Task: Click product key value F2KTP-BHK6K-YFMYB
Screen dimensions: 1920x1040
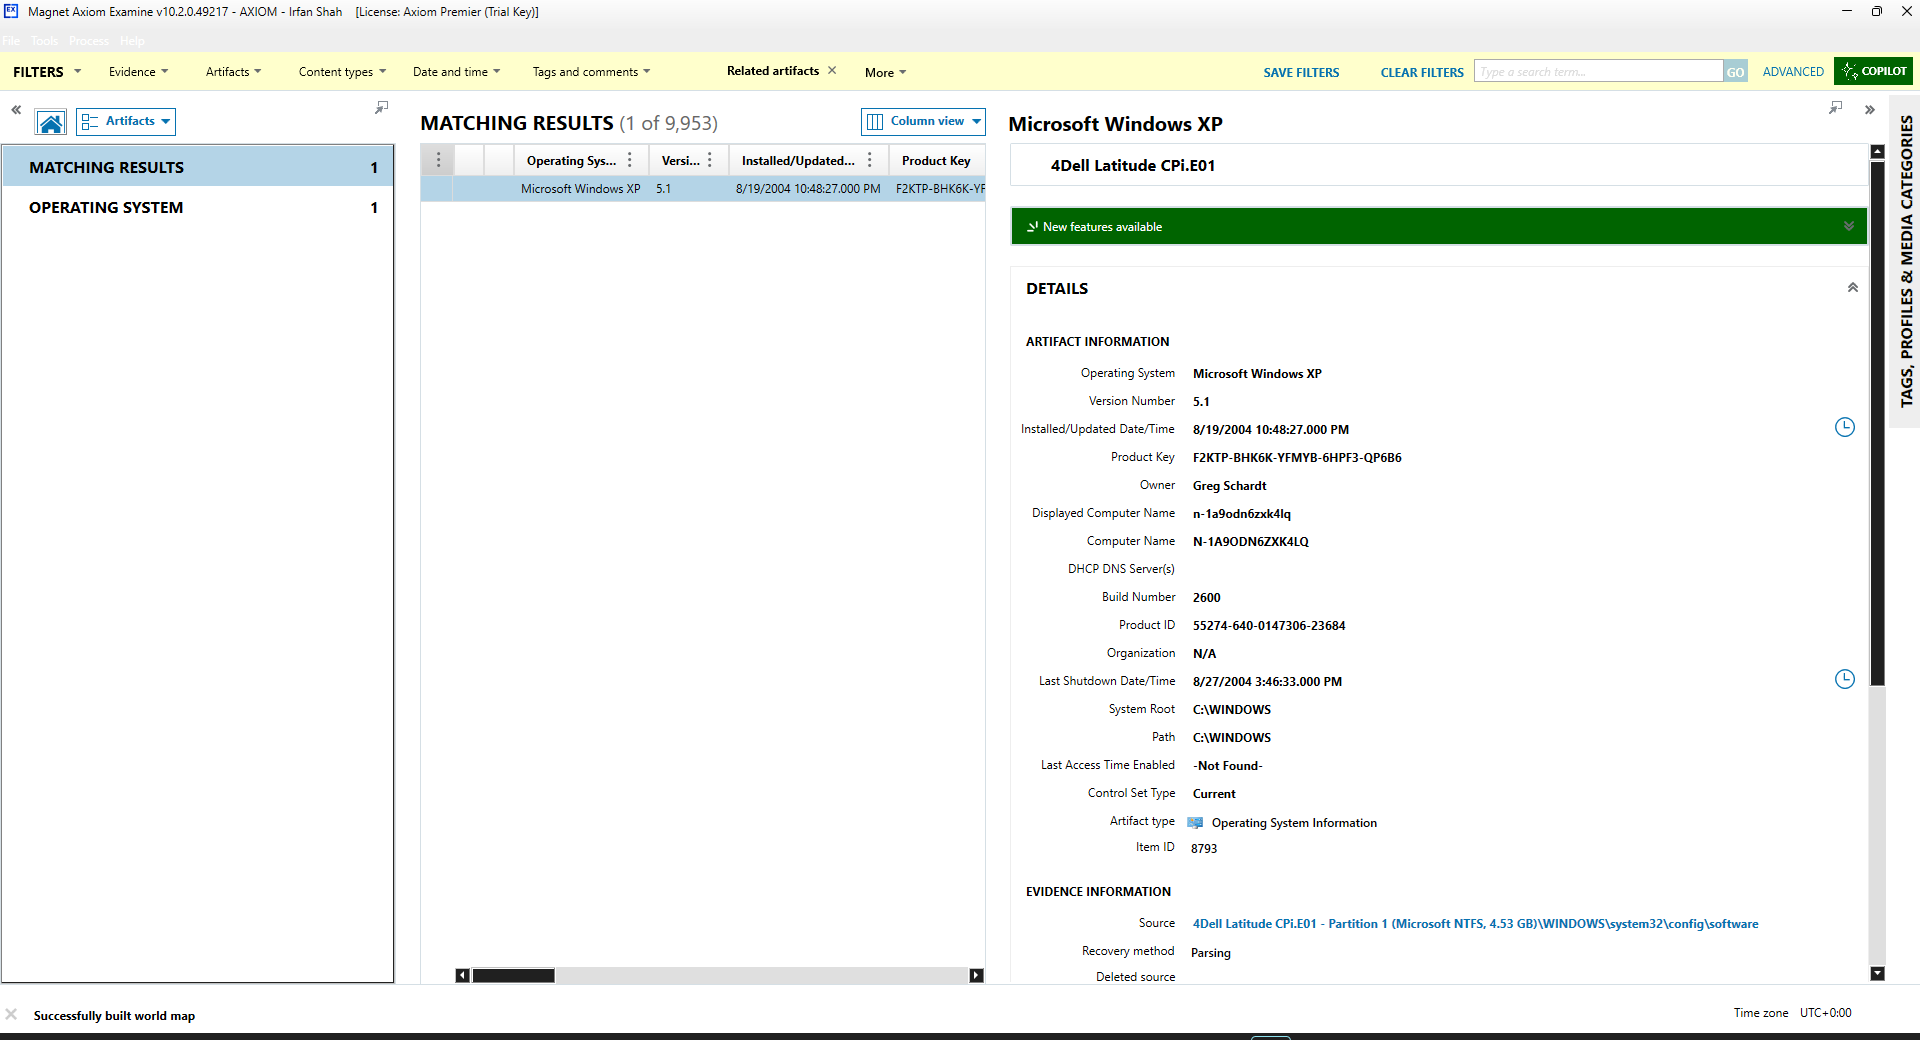Action: pos(1297,458)
